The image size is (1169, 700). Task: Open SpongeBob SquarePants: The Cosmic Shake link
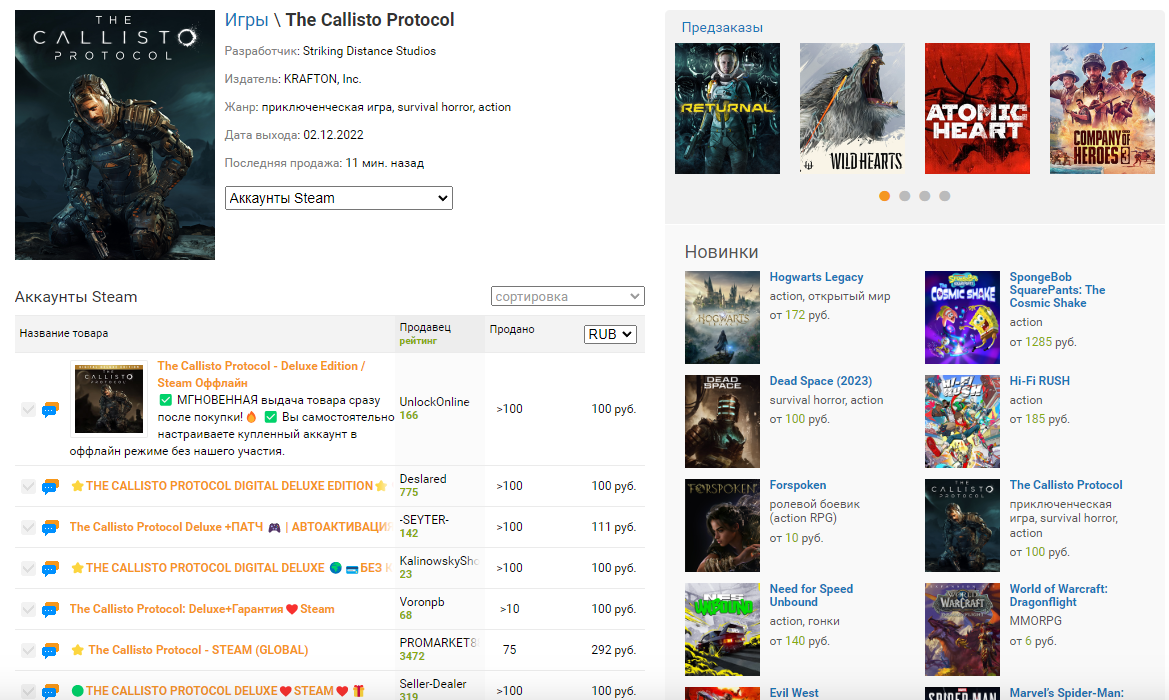click(x=1057, y=290)
